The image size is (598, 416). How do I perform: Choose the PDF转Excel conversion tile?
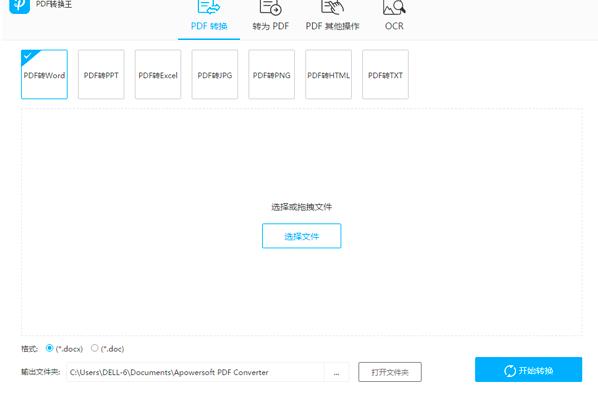point(158,74)
